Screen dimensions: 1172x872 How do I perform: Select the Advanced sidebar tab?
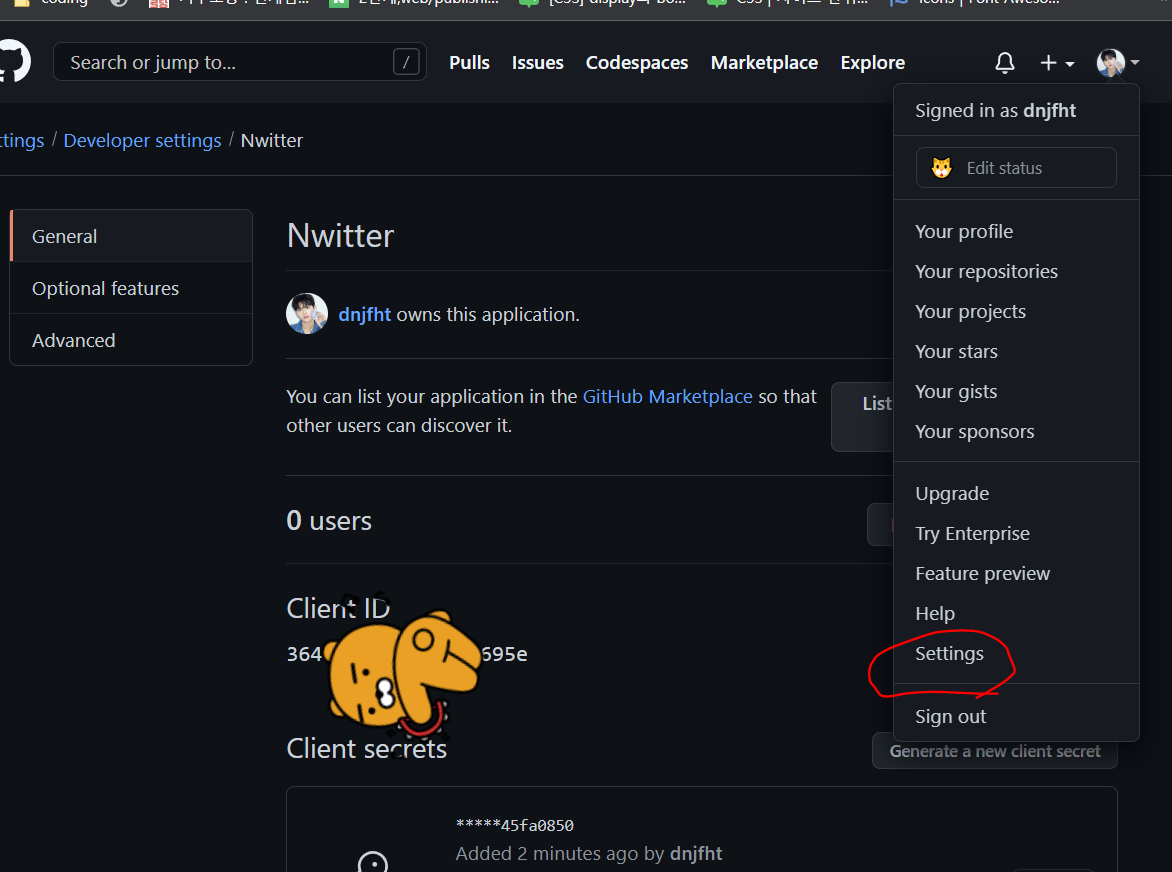click(x=132, y=340)
